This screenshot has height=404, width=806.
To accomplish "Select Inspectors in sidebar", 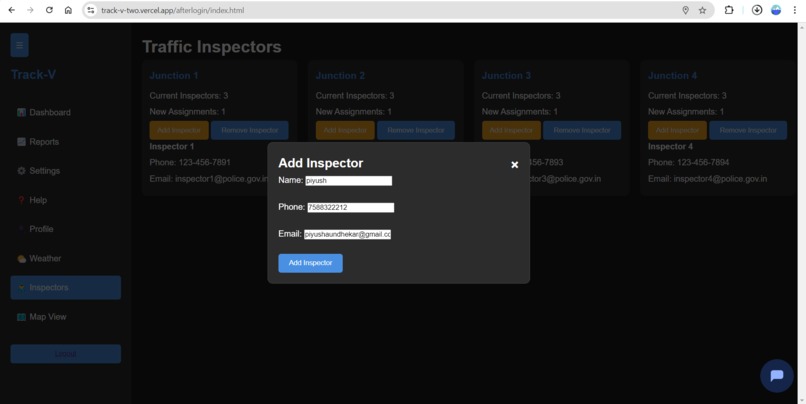I will coord(66,287).
